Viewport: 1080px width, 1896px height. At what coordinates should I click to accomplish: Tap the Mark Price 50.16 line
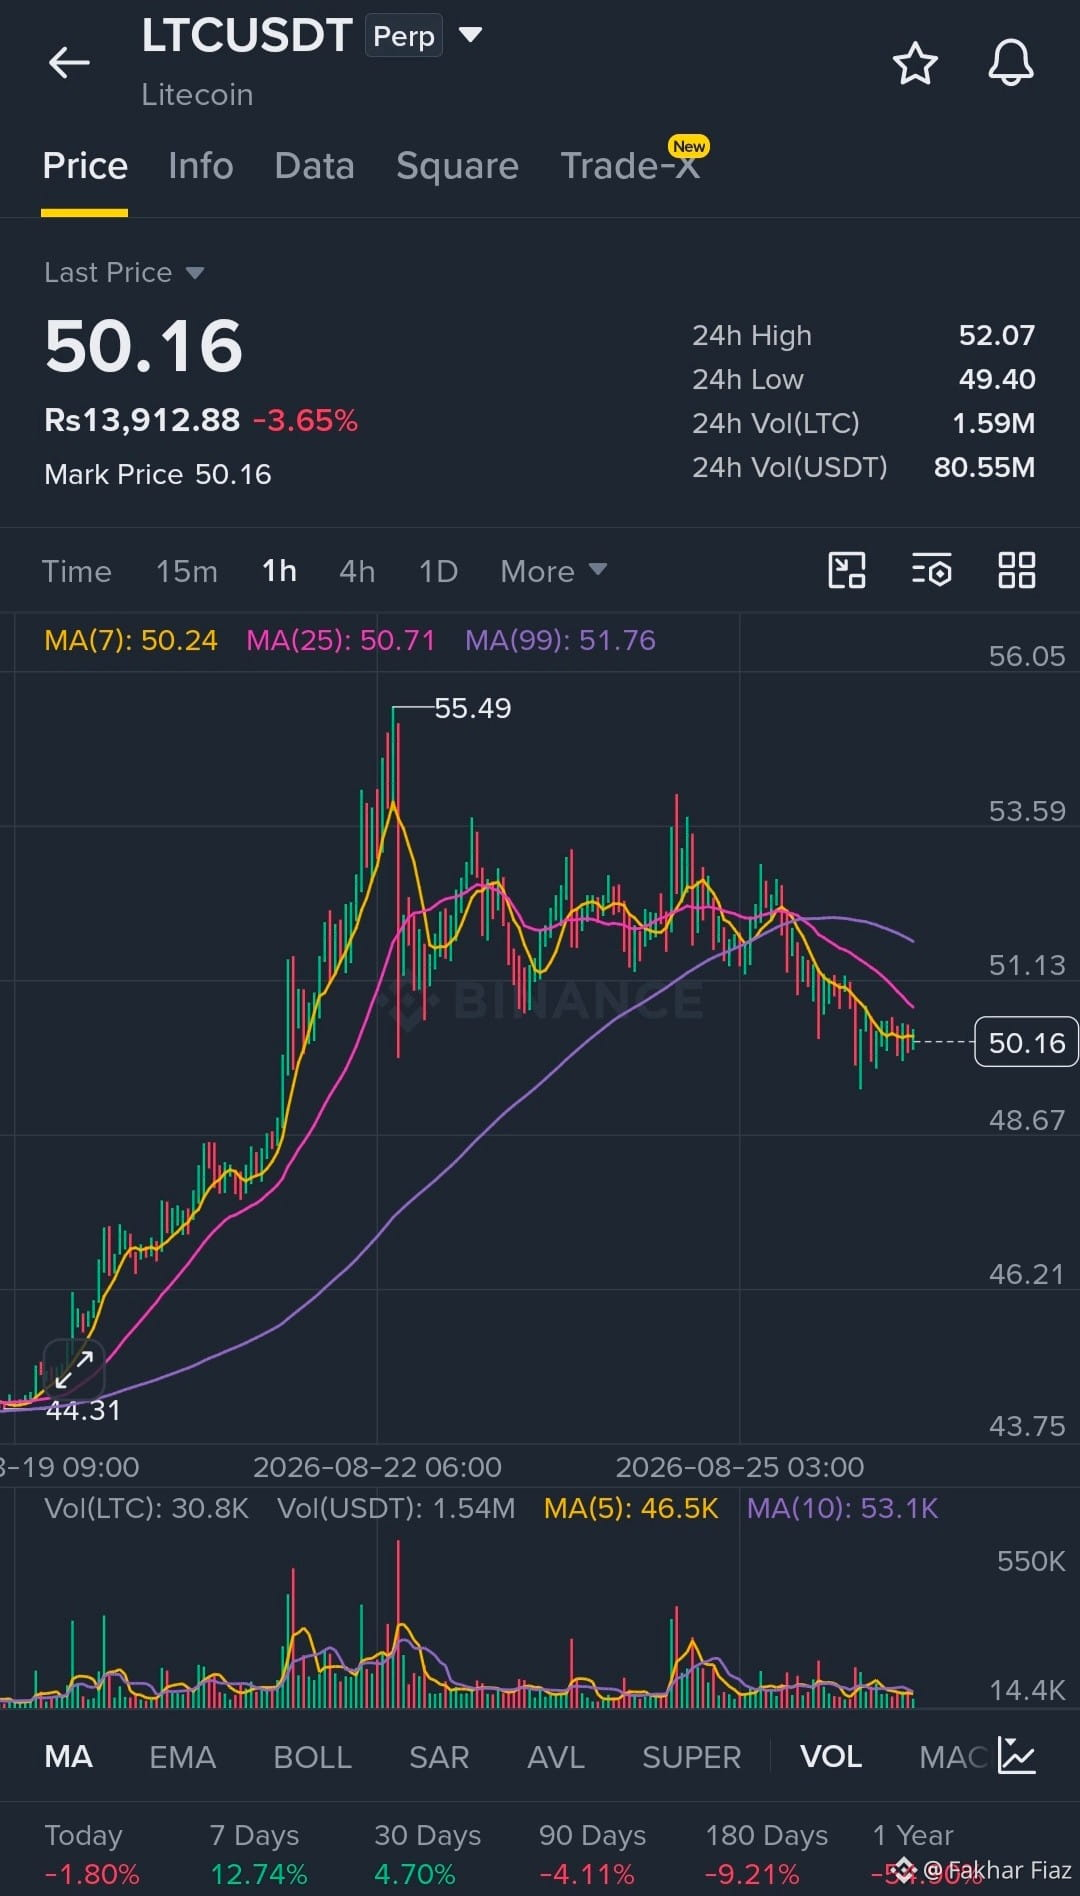tap(158, 474)
